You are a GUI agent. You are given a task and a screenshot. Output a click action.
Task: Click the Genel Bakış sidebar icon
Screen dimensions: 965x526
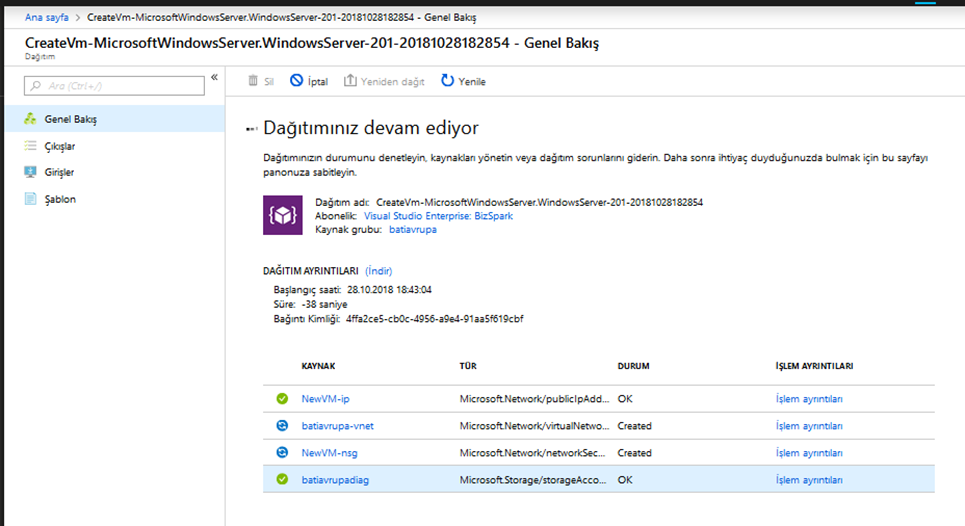(x=30, y=119)
